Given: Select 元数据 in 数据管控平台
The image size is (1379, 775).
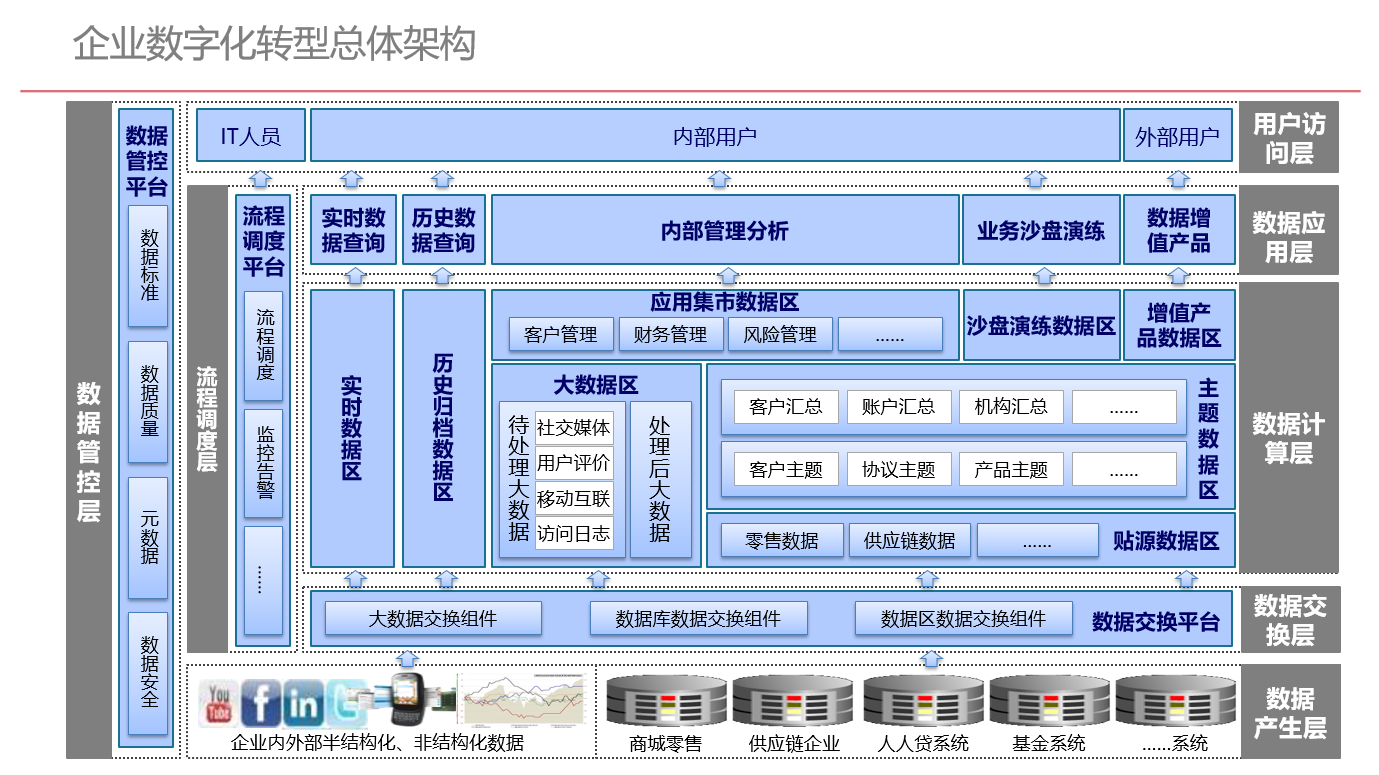Looking at the screenshot, I should 149,538.
